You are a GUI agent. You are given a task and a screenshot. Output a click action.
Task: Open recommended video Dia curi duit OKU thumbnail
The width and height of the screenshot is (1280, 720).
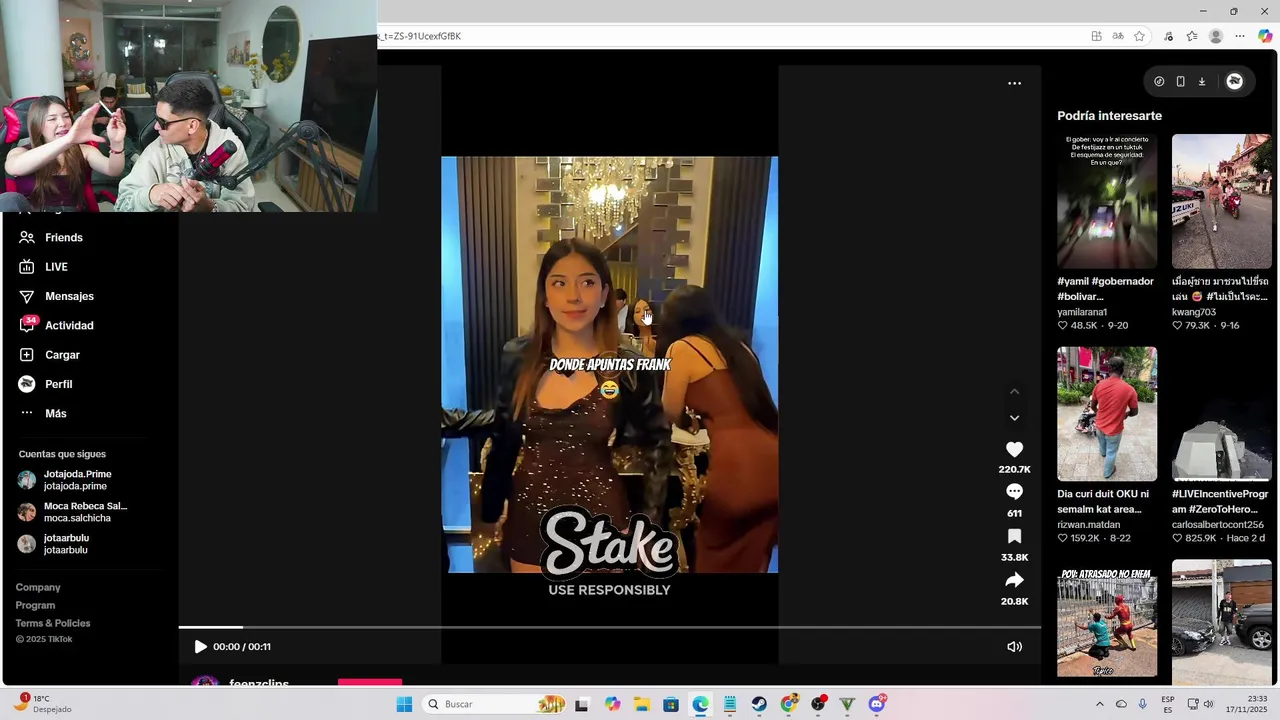(x=1107, y=414)
